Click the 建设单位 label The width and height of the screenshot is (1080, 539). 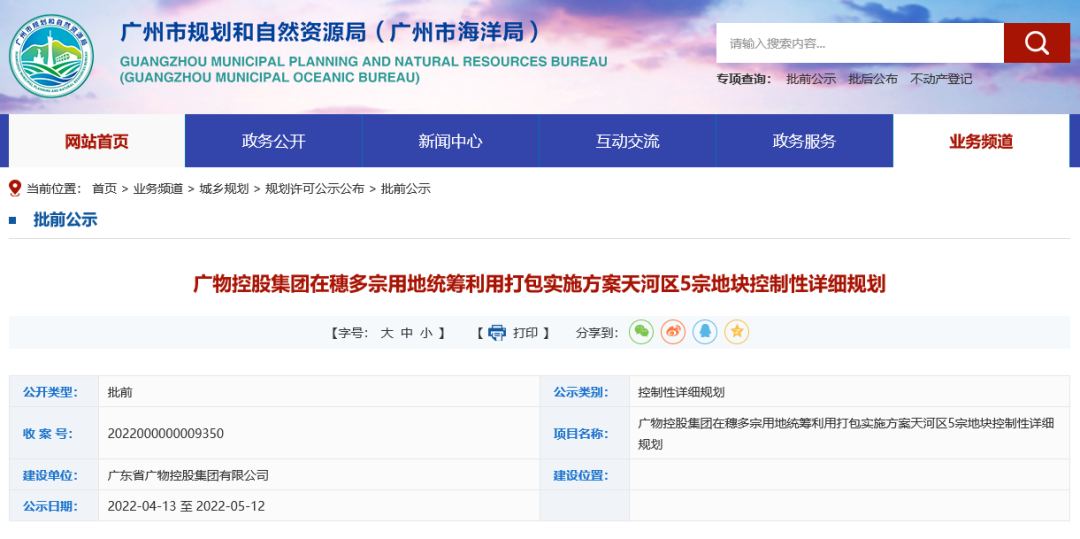click(x=50, y=475)
